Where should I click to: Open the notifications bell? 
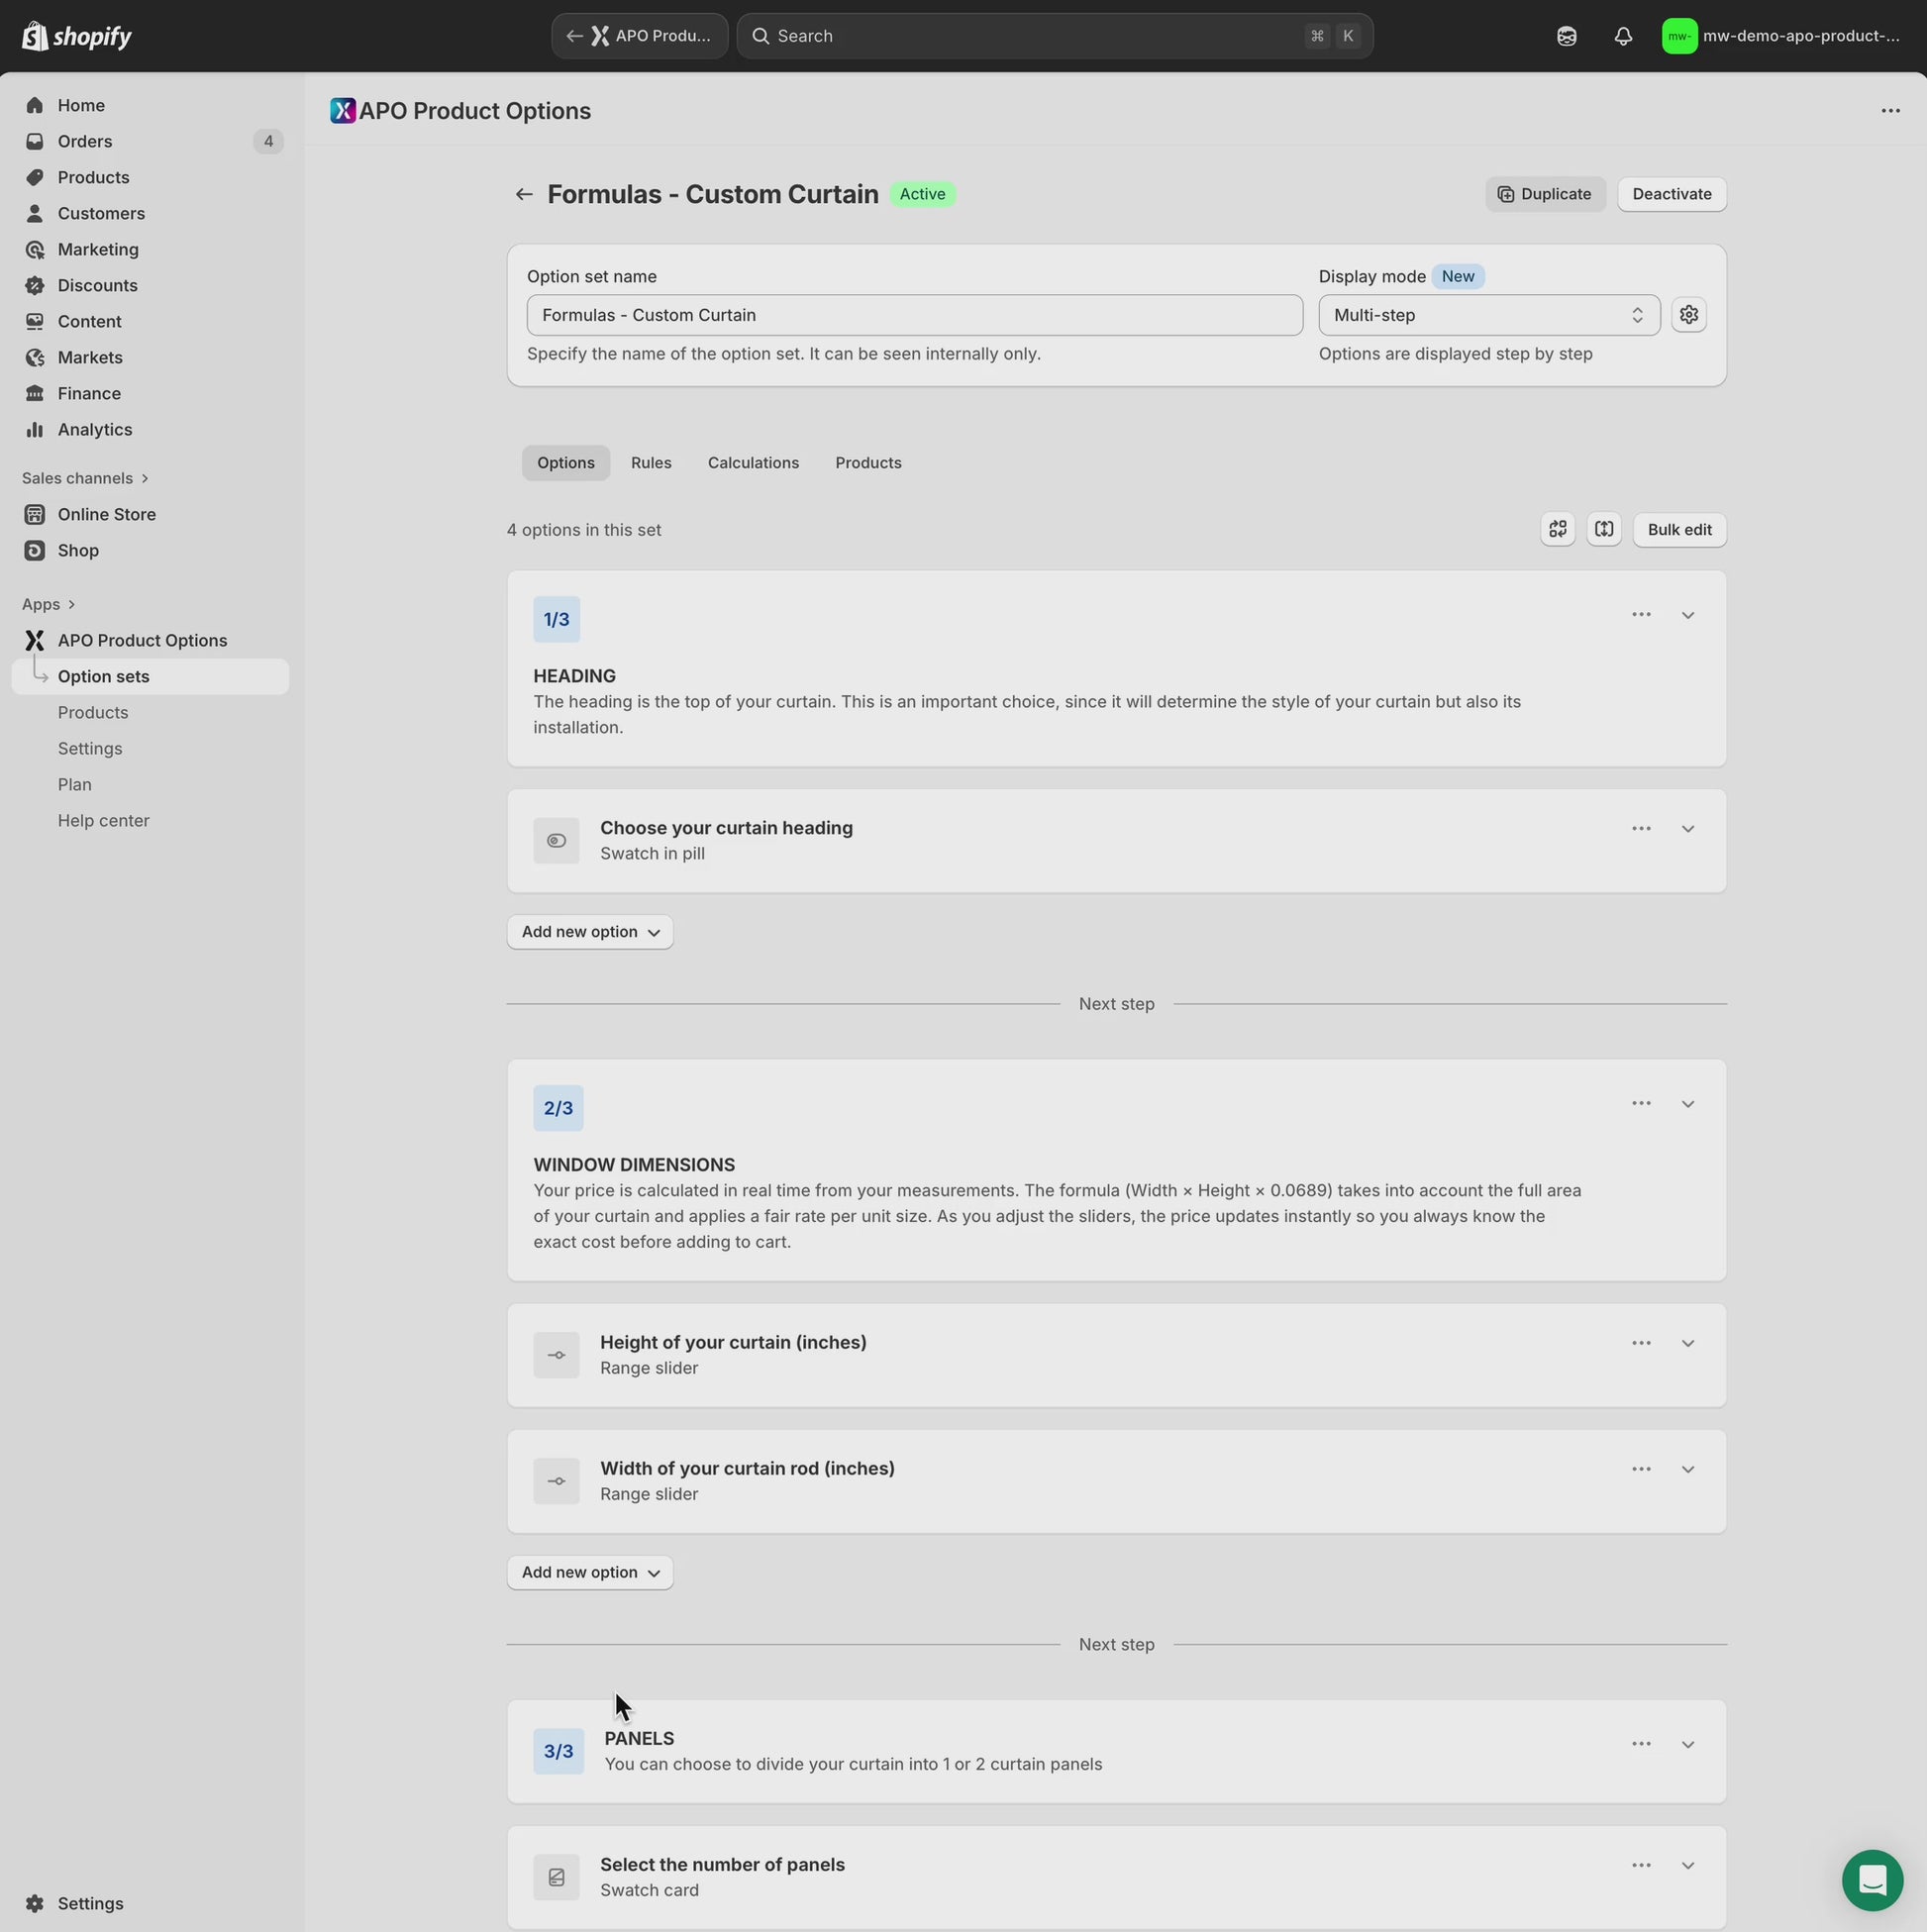(x=1622, y=36)
